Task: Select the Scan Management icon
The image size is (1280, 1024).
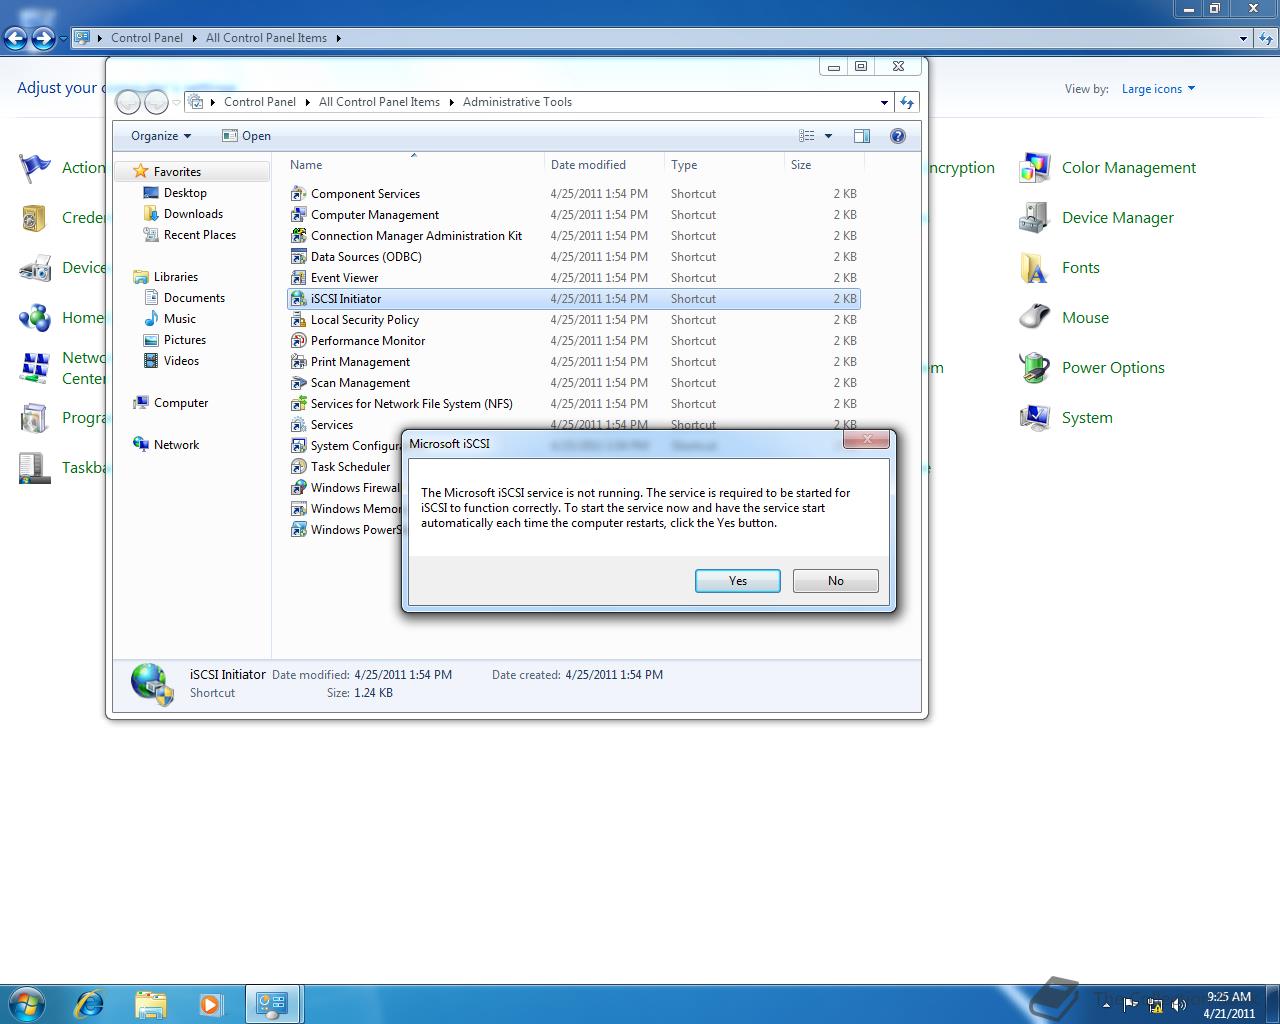Action: 298,383
